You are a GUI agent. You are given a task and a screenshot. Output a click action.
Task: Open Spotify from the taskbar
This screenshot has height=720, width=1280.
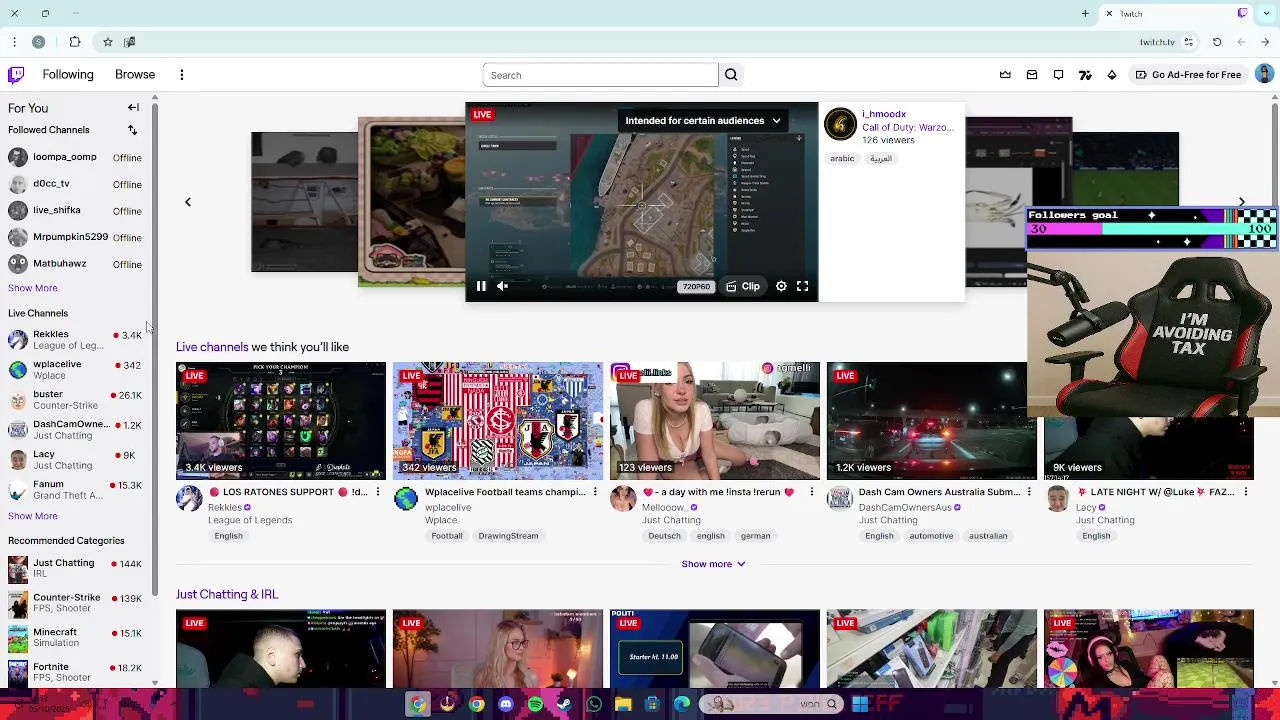(535, 705)
